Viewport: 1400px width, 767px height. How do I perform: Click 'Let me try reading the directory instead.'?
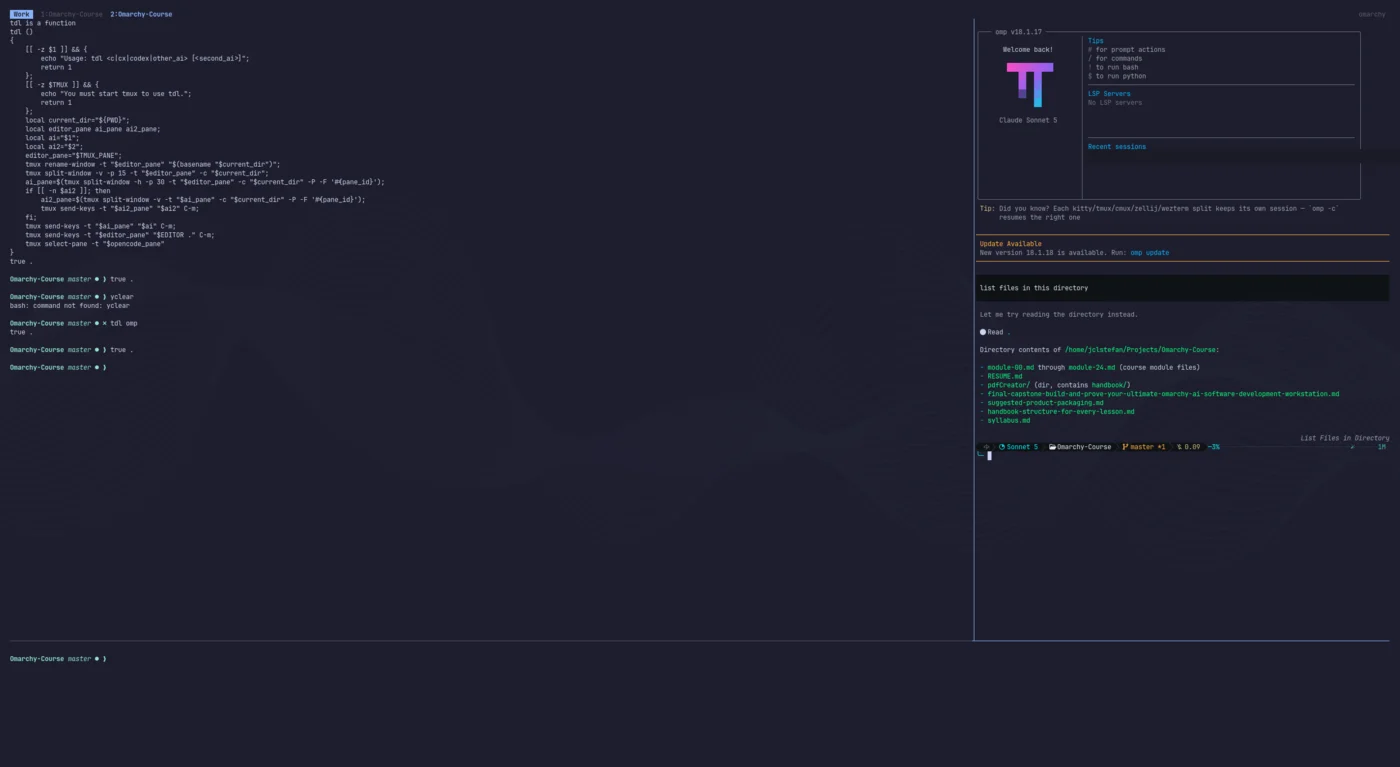point(1059,314)
